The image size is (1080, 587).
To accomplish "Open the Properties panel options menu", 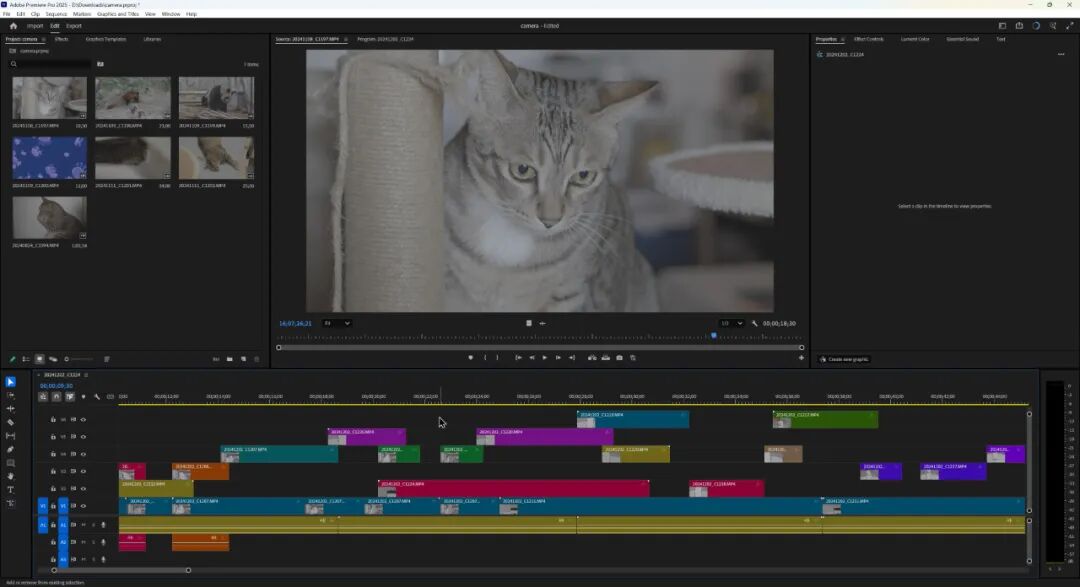I will (1061, 54).
